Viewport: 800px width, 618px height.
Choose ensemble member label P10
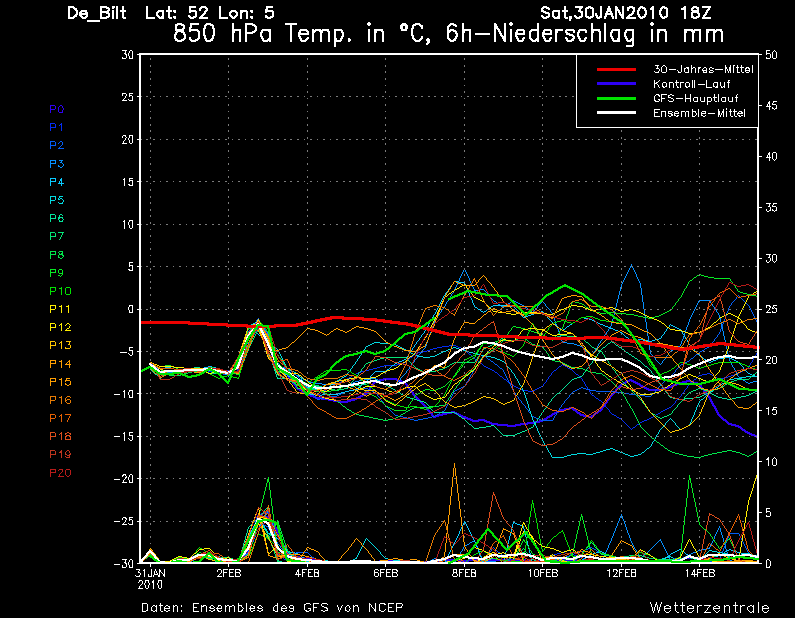coord(60,291)
